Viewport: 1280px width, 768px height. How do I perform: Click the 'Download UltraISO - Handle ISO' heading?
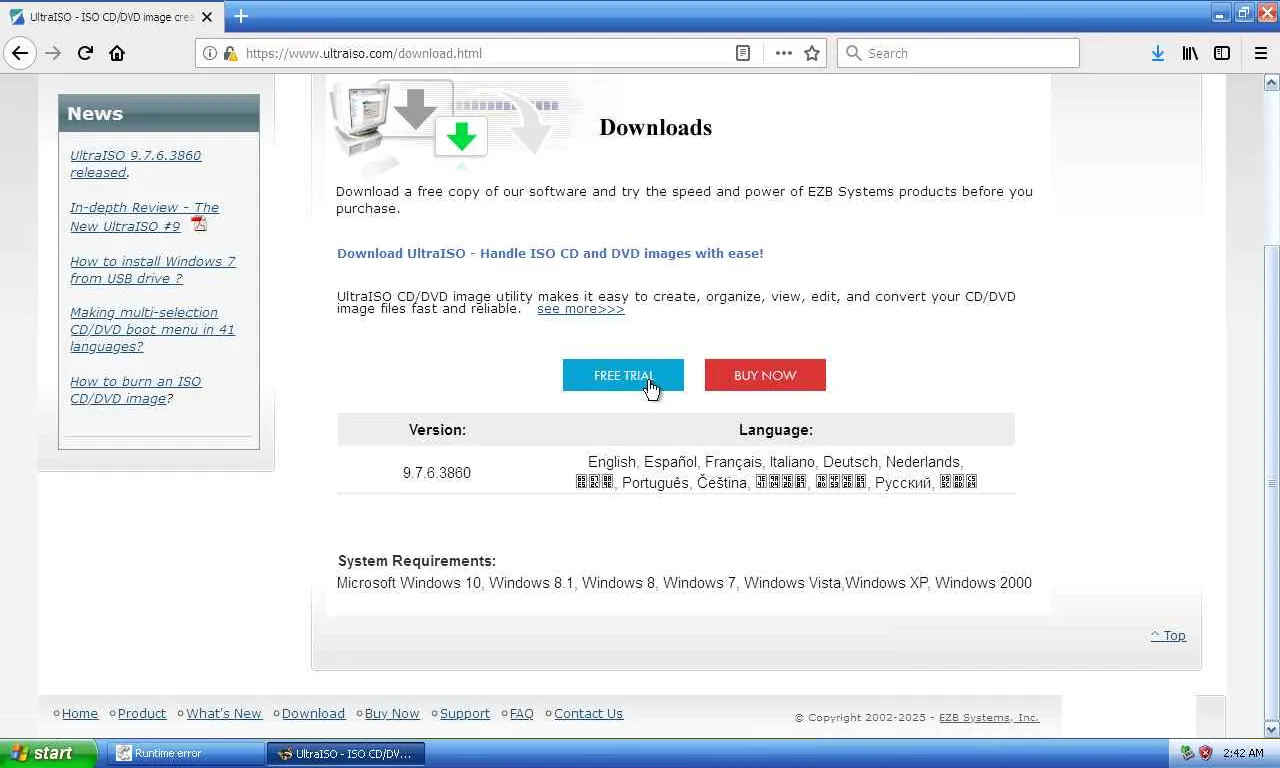coord(550,253)
